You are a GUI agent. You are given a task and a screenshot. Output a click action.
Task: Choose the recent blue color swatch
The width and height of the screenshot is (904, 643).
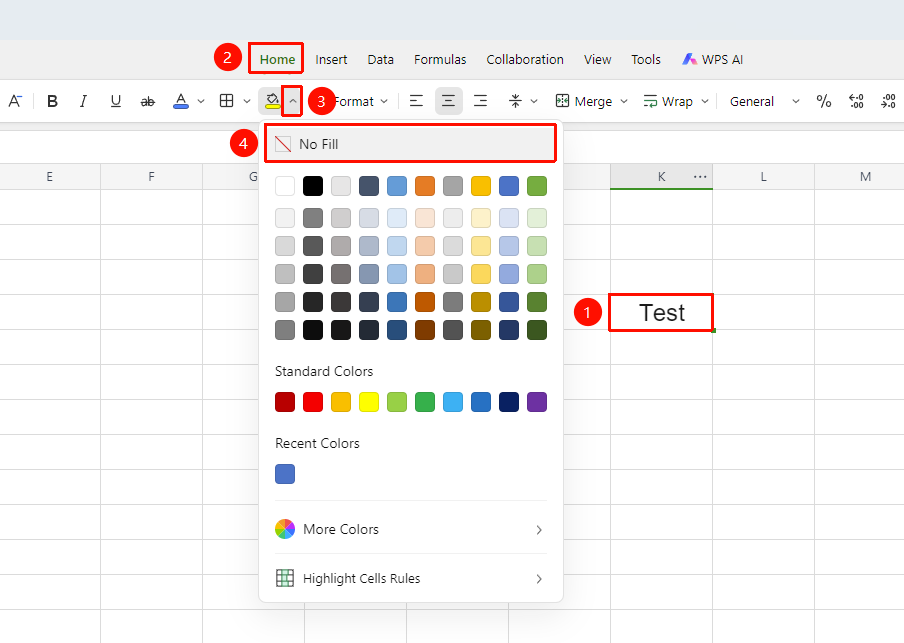click(285, 474)
